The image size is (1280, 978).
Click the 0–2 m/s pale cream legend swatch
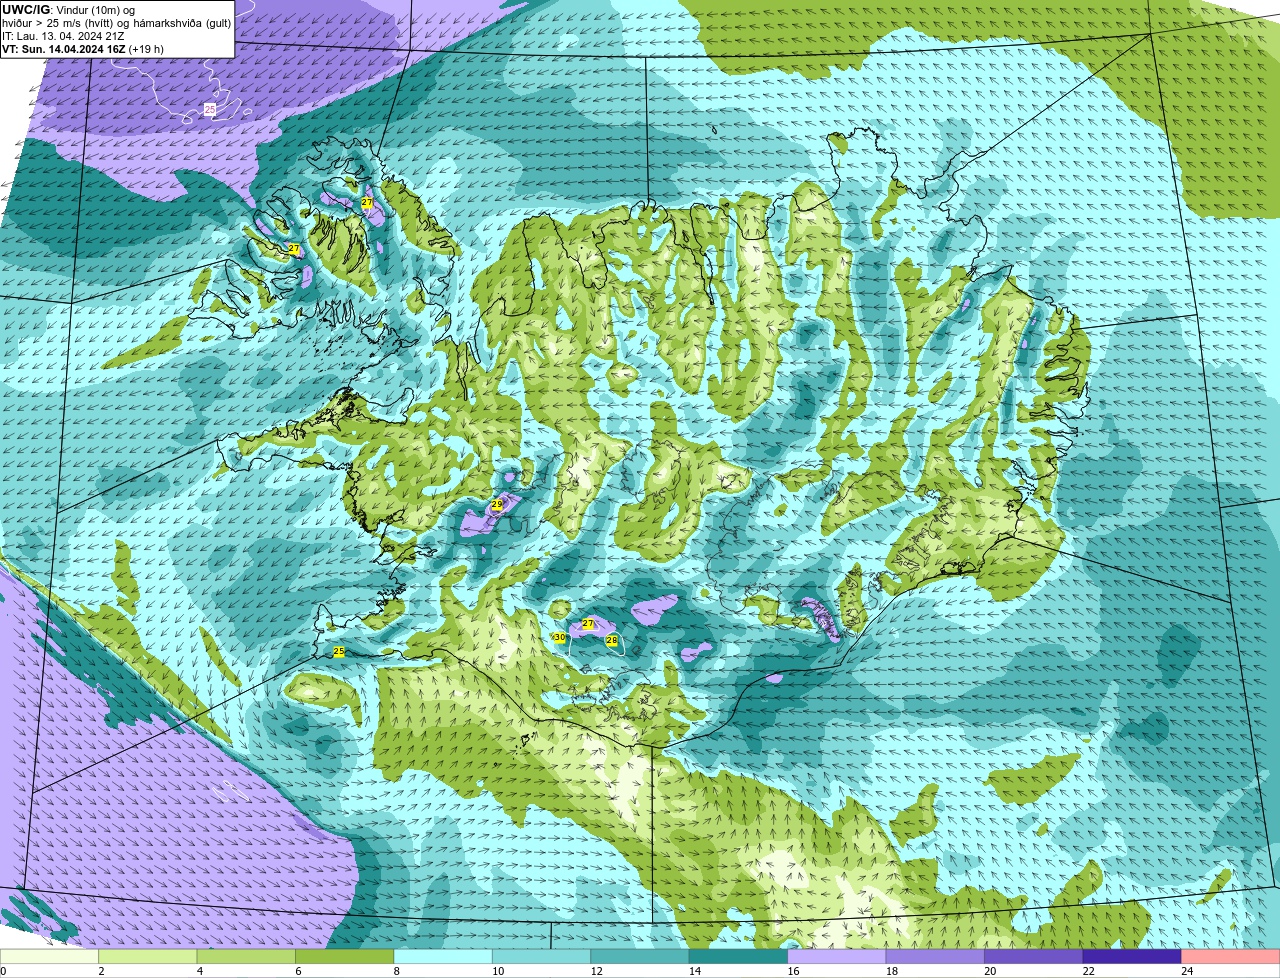50,957
